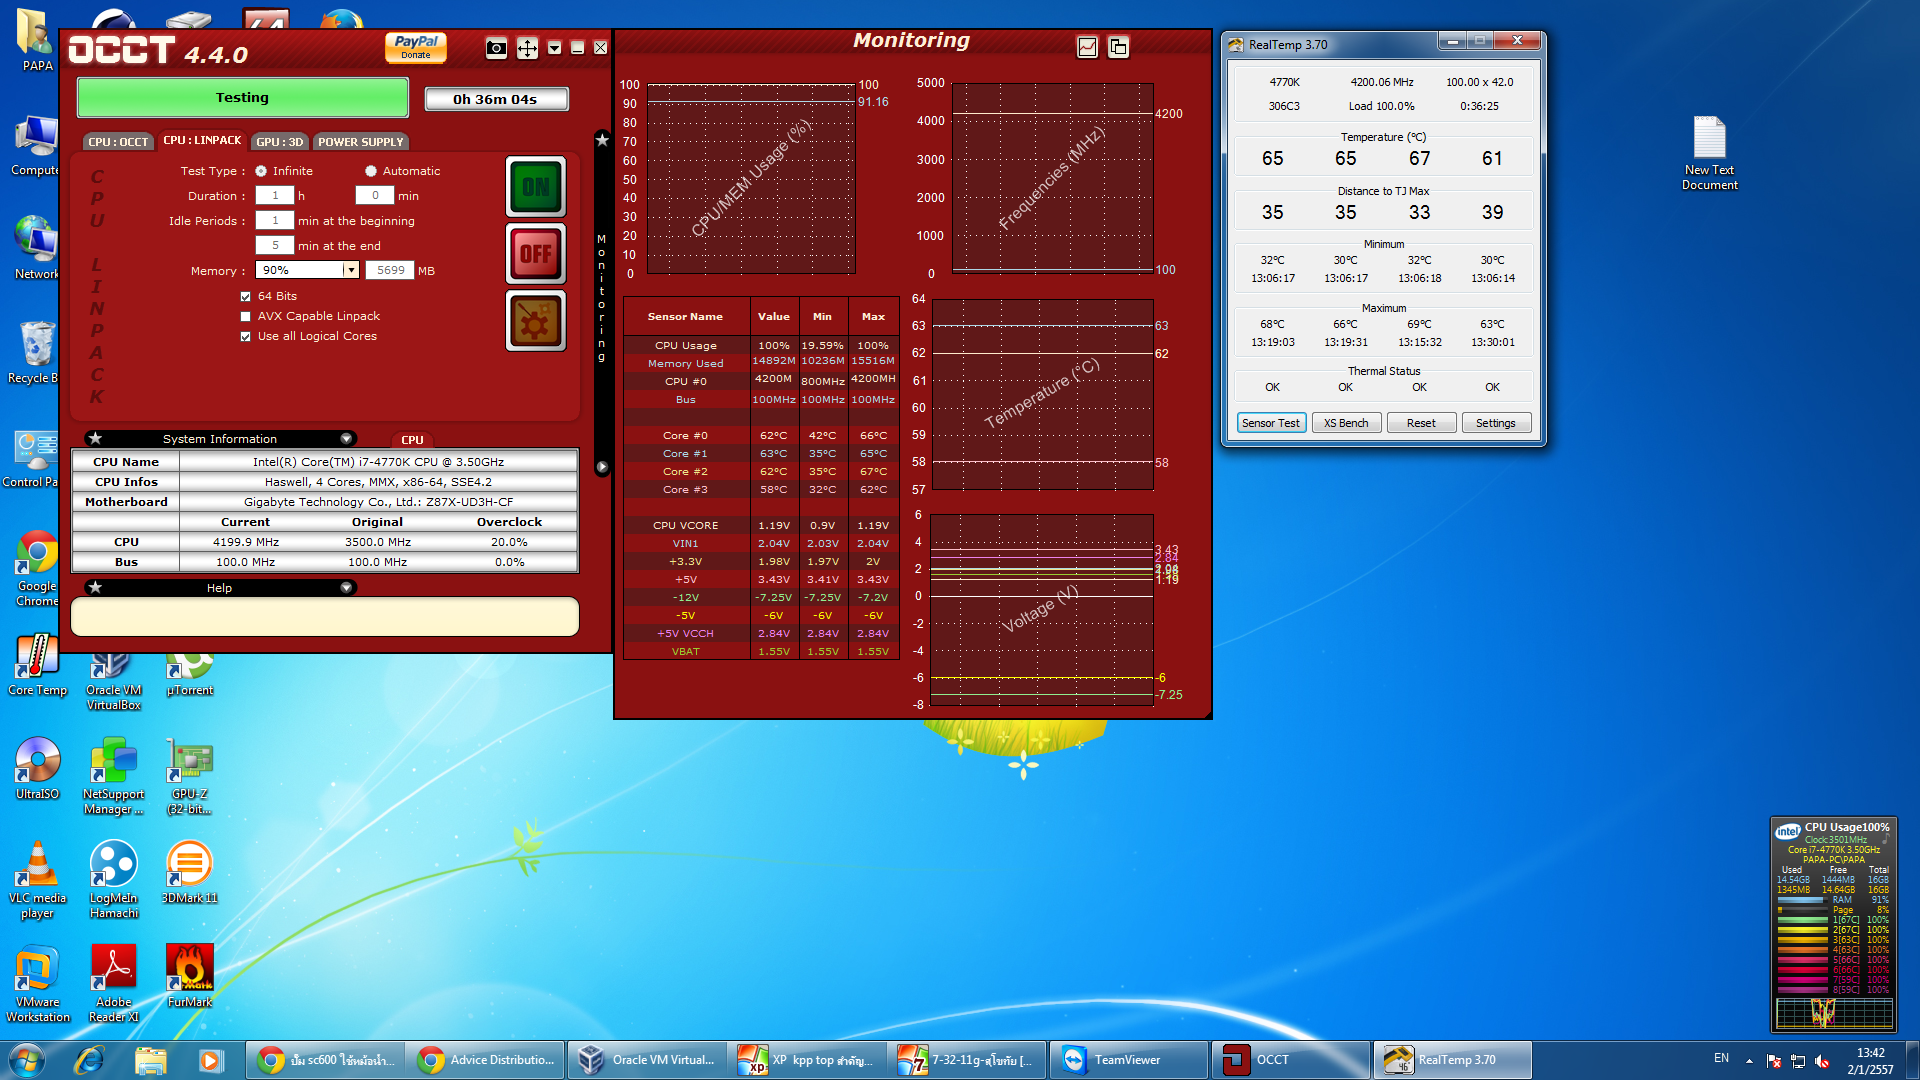Expand the Help section arrow
The image size is (1920, 1080).
click(x=346, y=588)
